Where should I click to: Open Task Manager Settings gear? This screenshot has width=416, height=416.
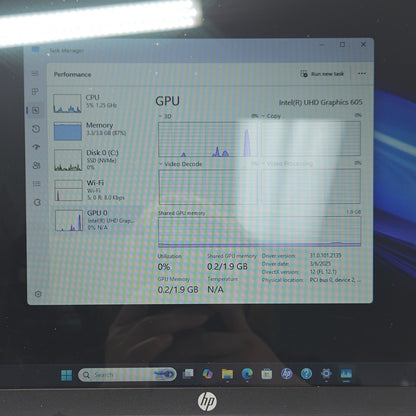pyautogui.click(x=38, y=294)
